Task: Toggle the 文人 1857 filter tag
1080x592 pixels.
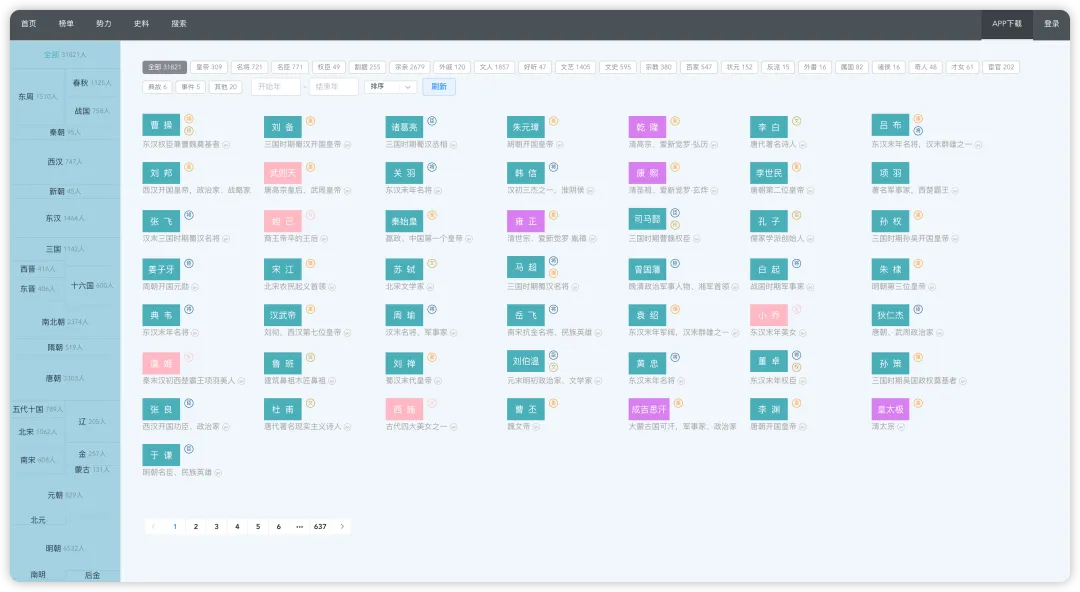Action: click(495, 67)
